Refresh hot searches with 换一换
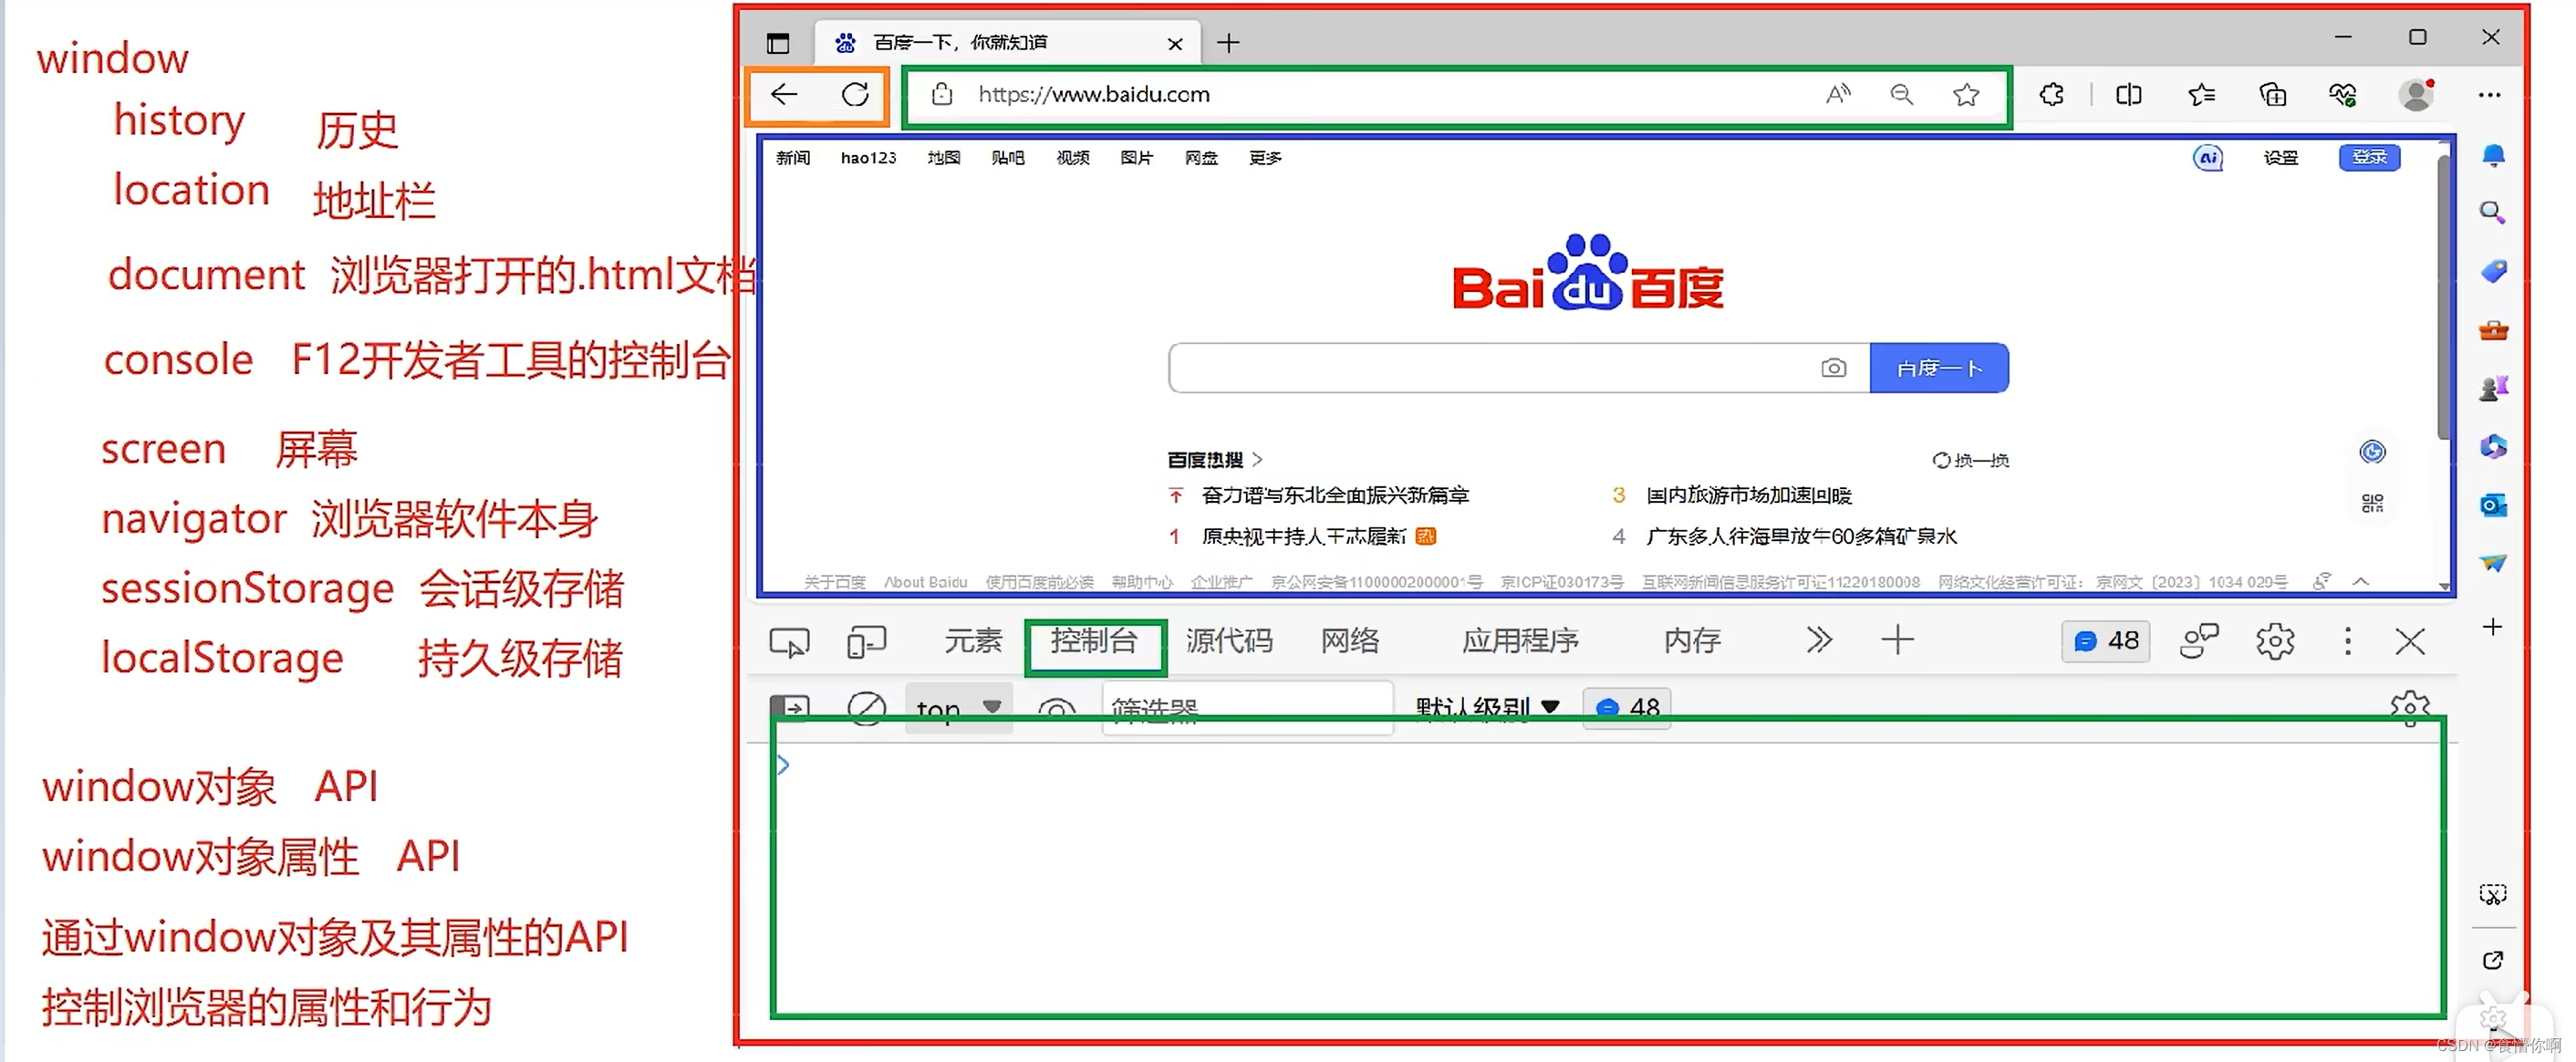 pos(1970,460)
